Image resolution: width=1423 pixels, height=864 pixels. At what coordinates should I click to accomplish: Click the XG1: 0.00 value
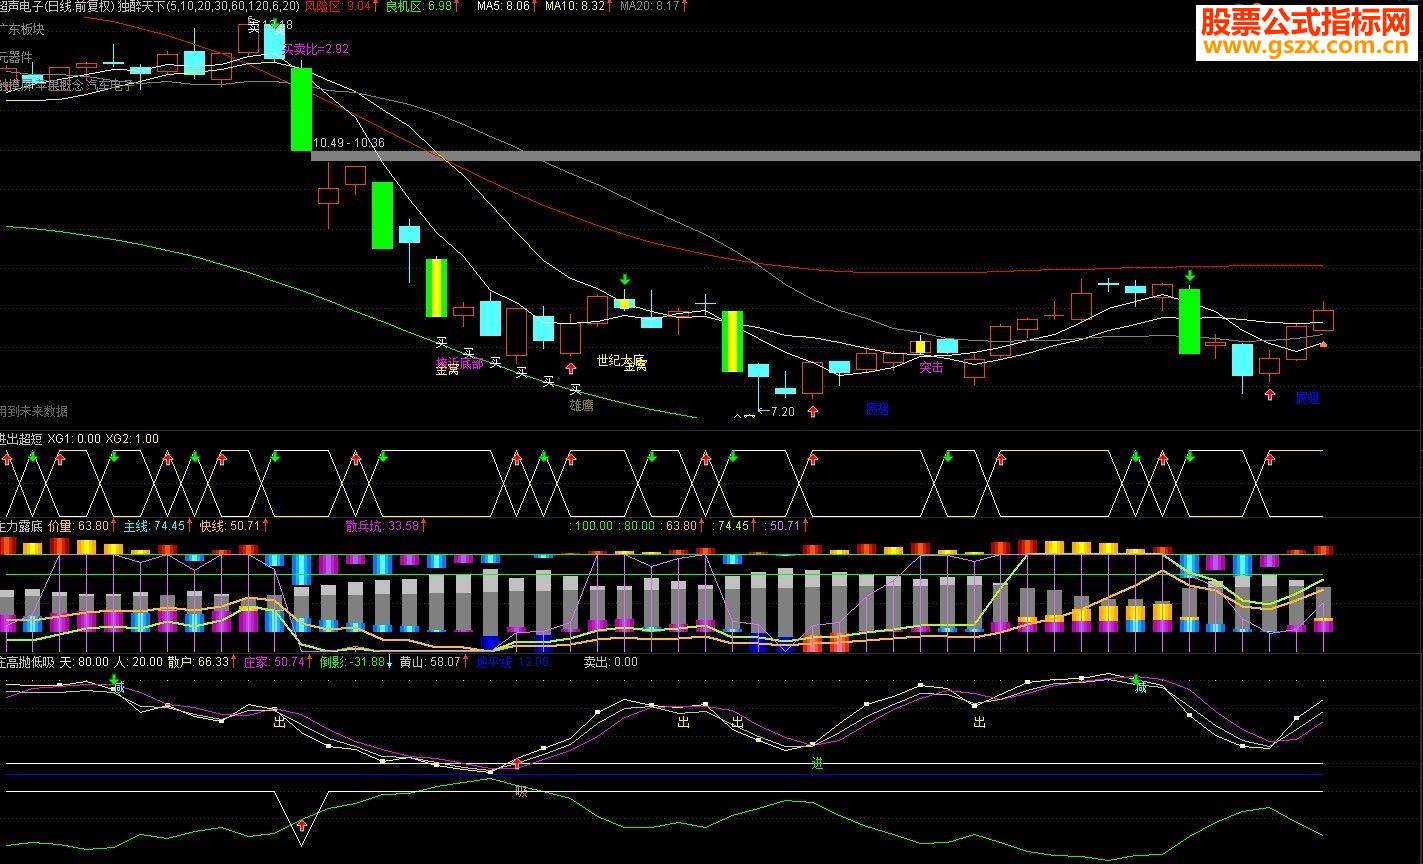(x=74, y=438)
